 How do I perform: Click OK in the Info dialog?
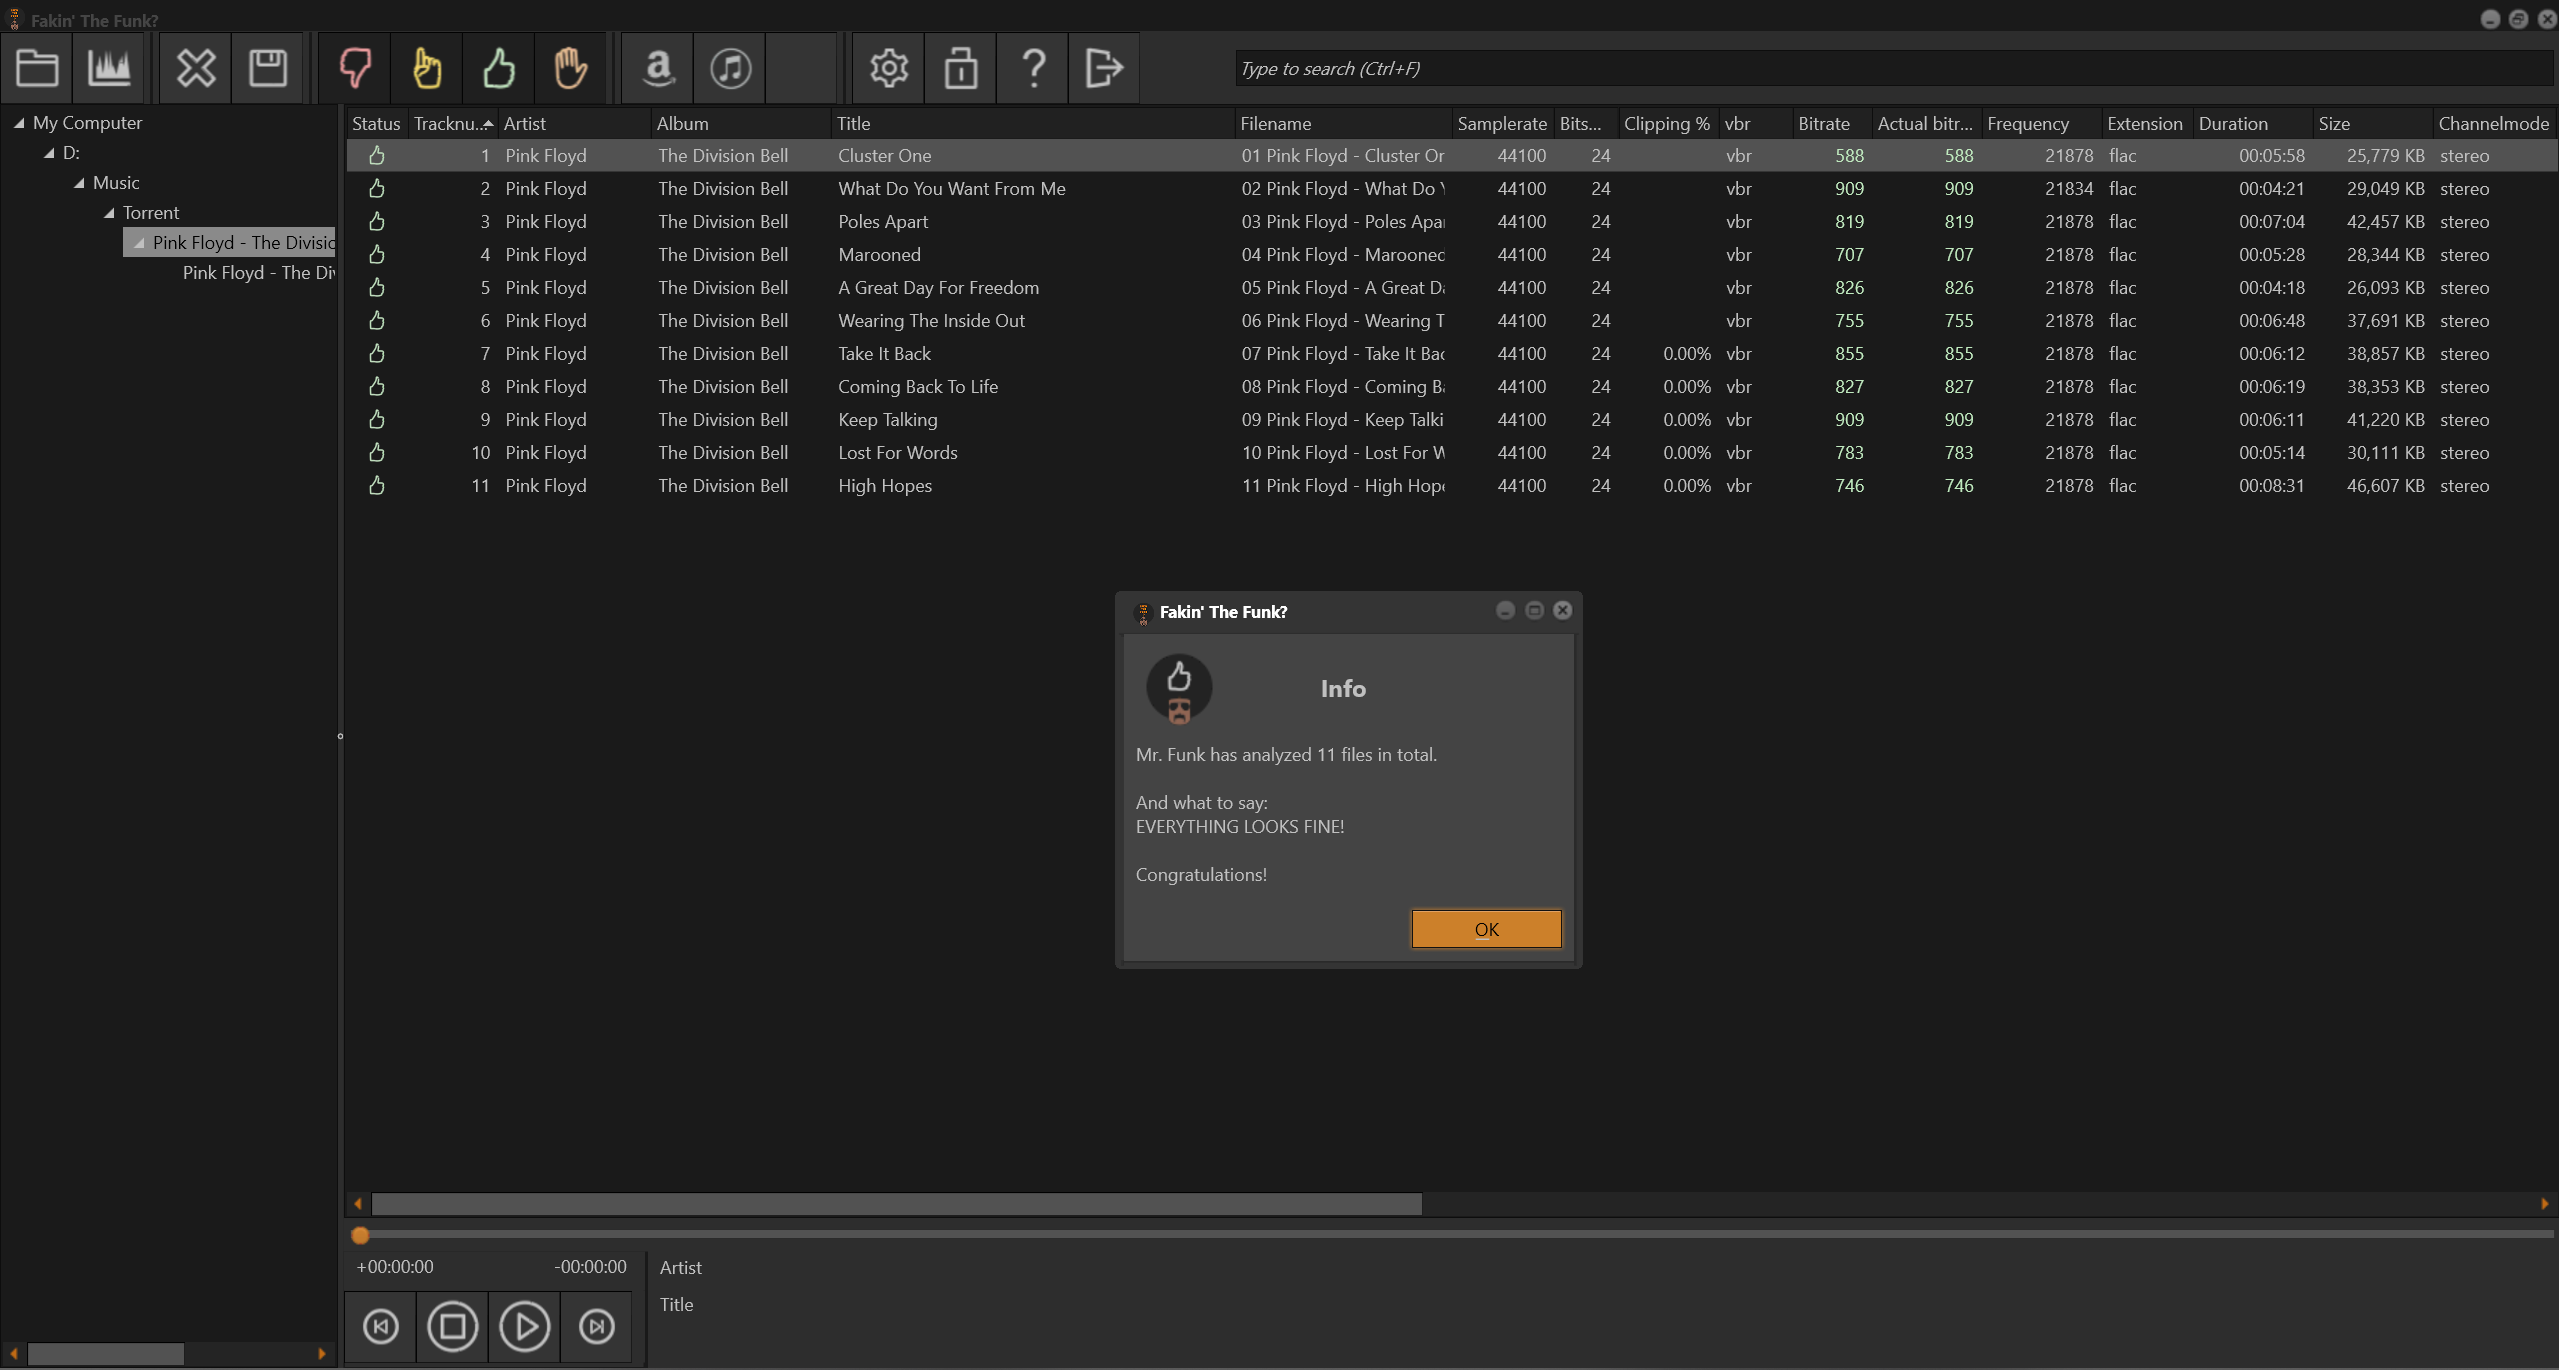point(1486,929)
